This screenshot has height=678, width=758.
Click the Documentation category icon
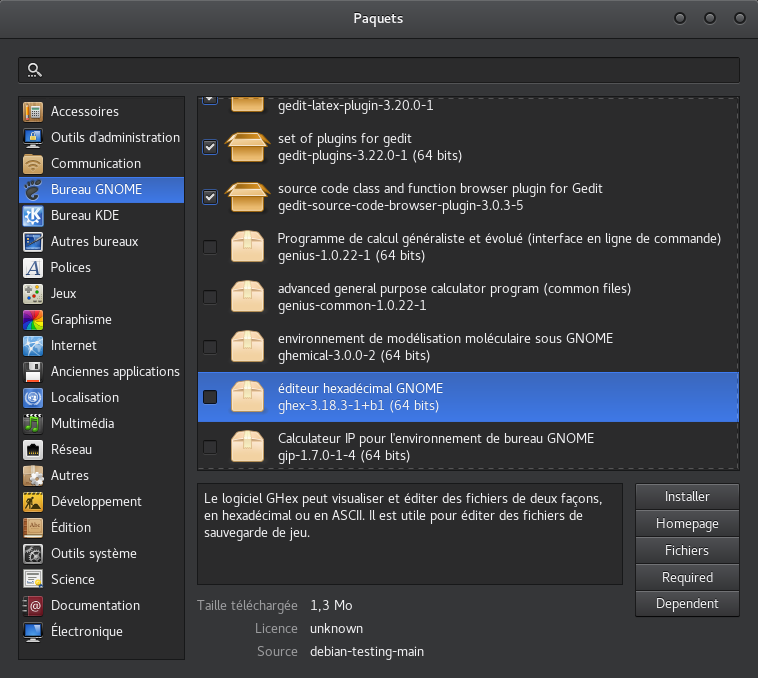tap(33, 606)
